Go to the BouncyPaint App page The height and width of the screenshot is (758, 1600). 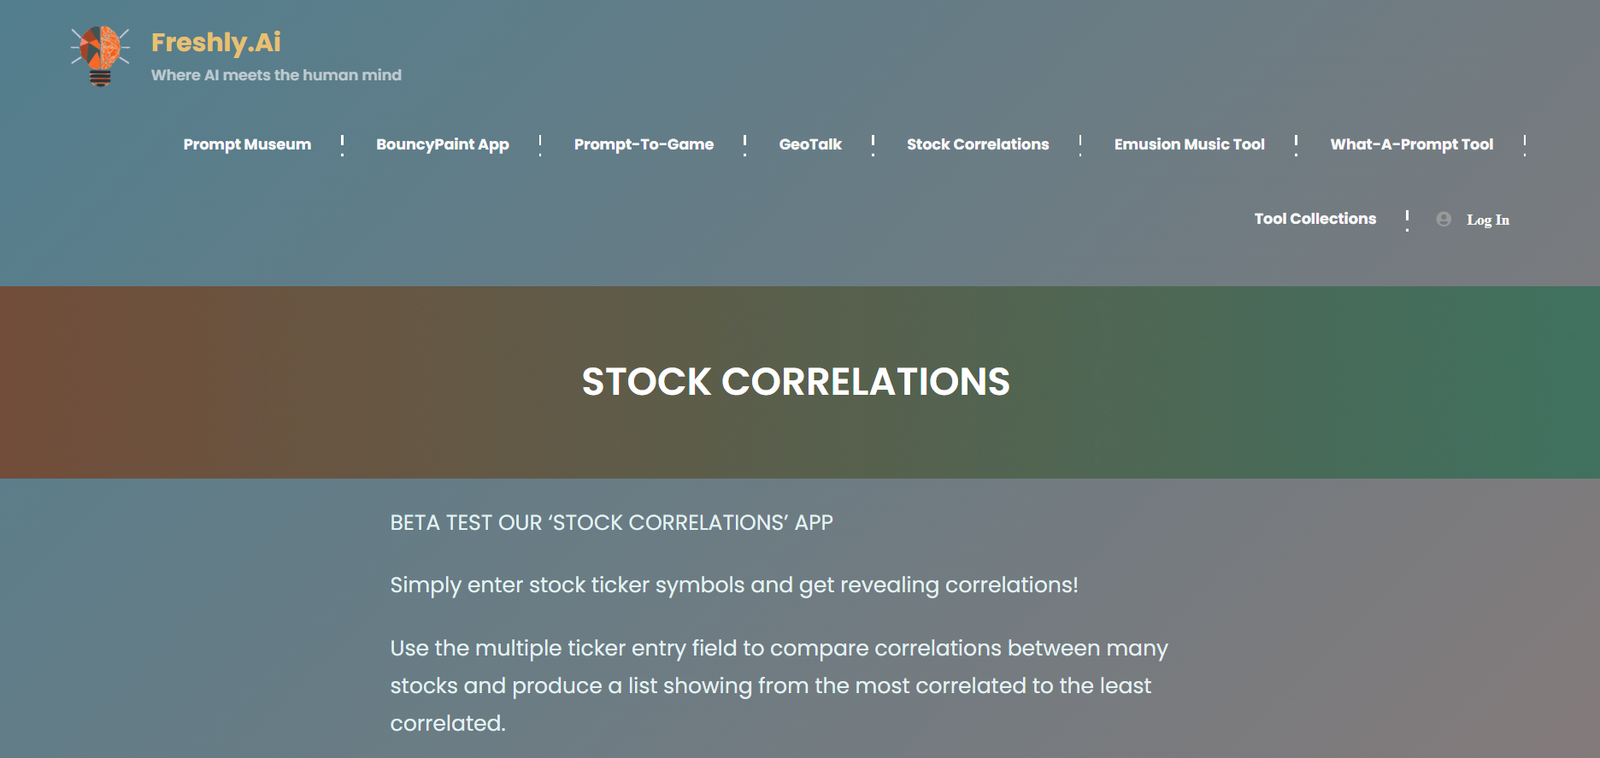point(442,144)
